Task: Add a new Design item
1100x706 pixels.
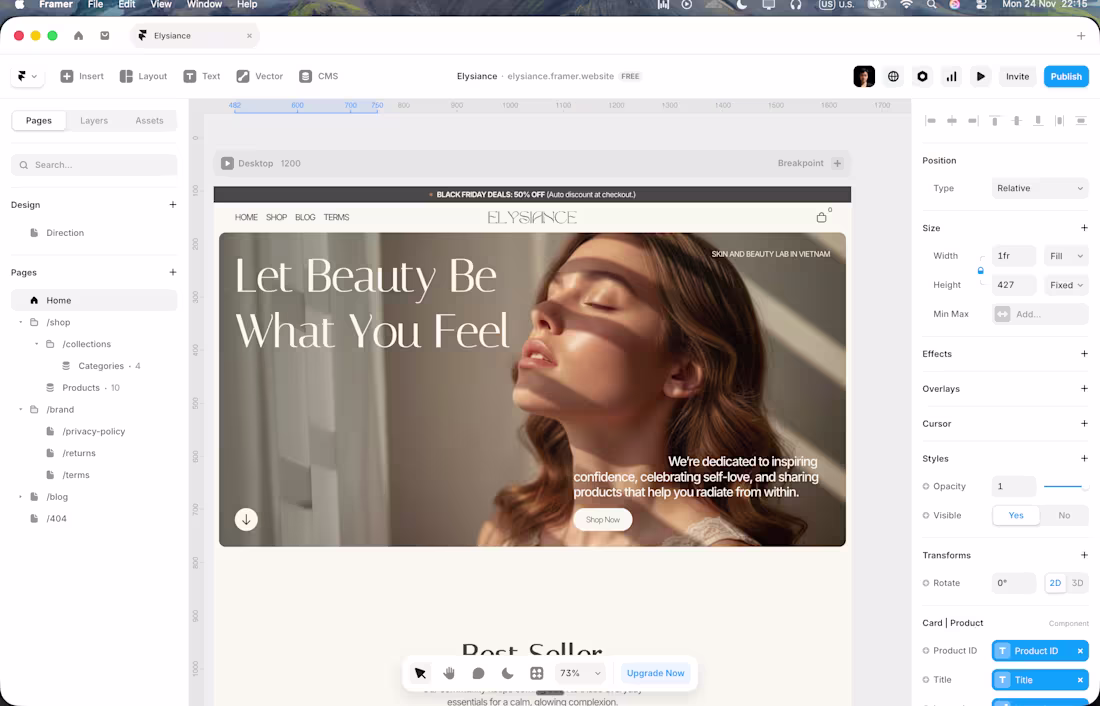Action: 173,205
